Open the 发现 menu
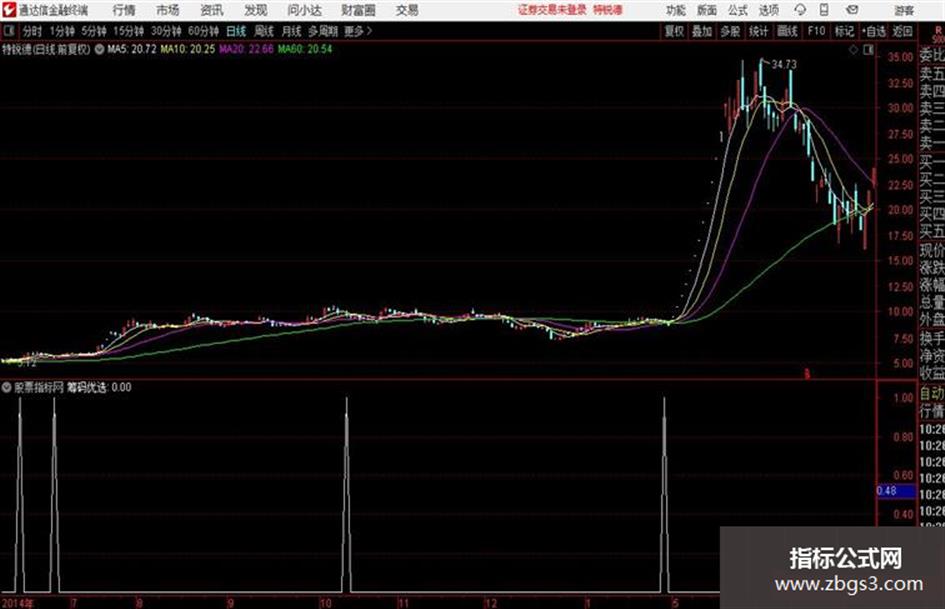This screenshot has height=609, width=945. (x=256, y=10)
